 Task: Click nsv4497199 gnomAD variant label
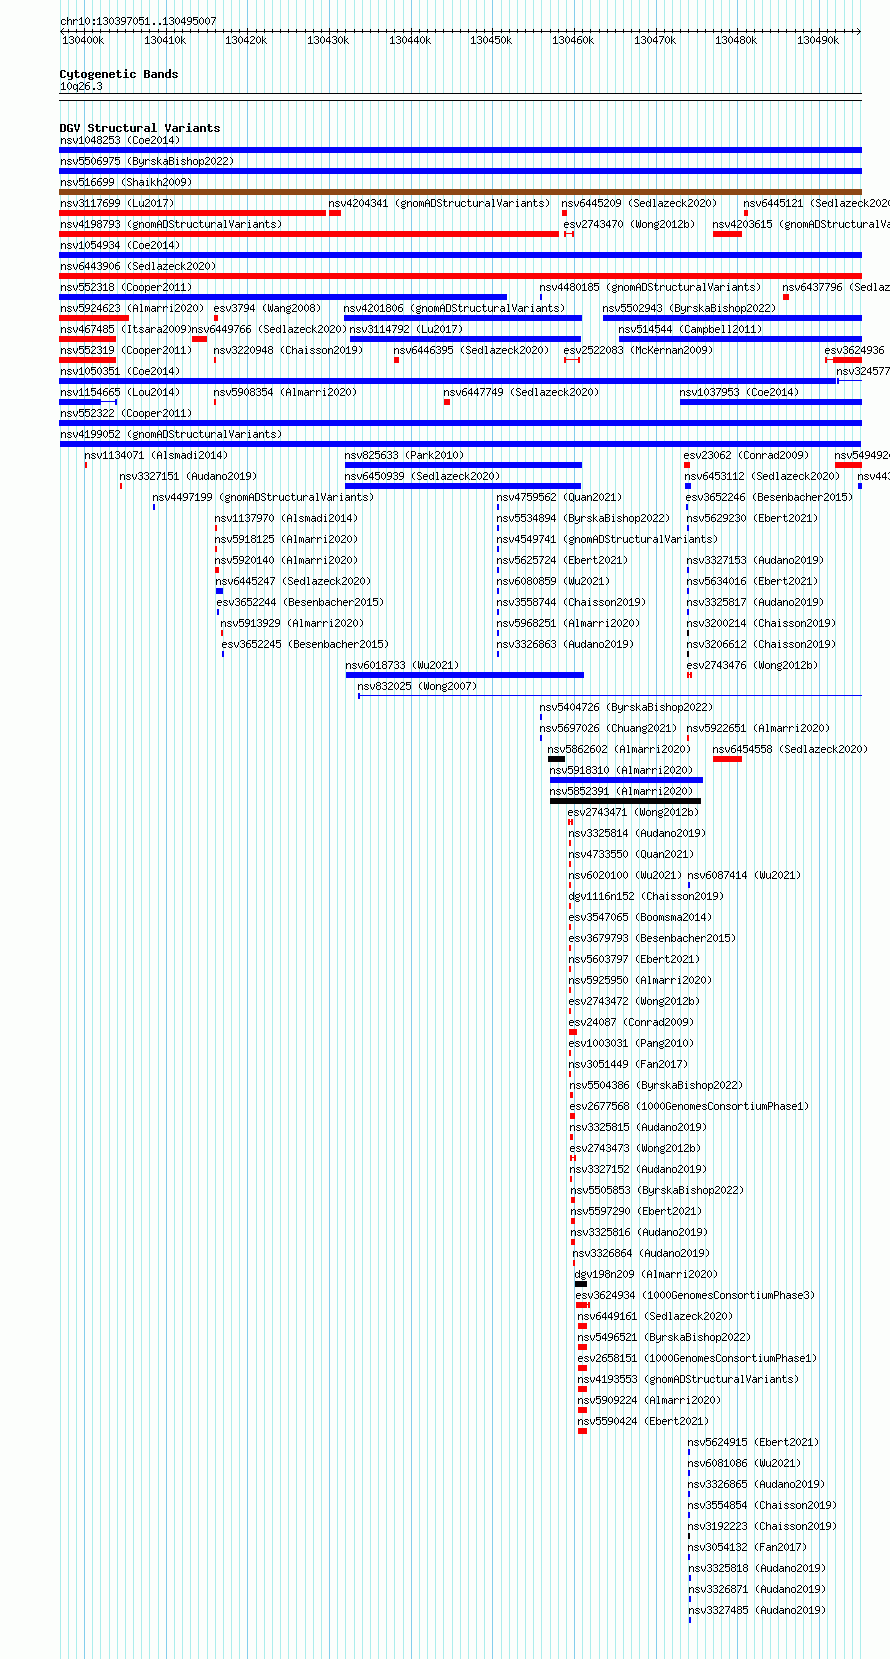(263, 497)
